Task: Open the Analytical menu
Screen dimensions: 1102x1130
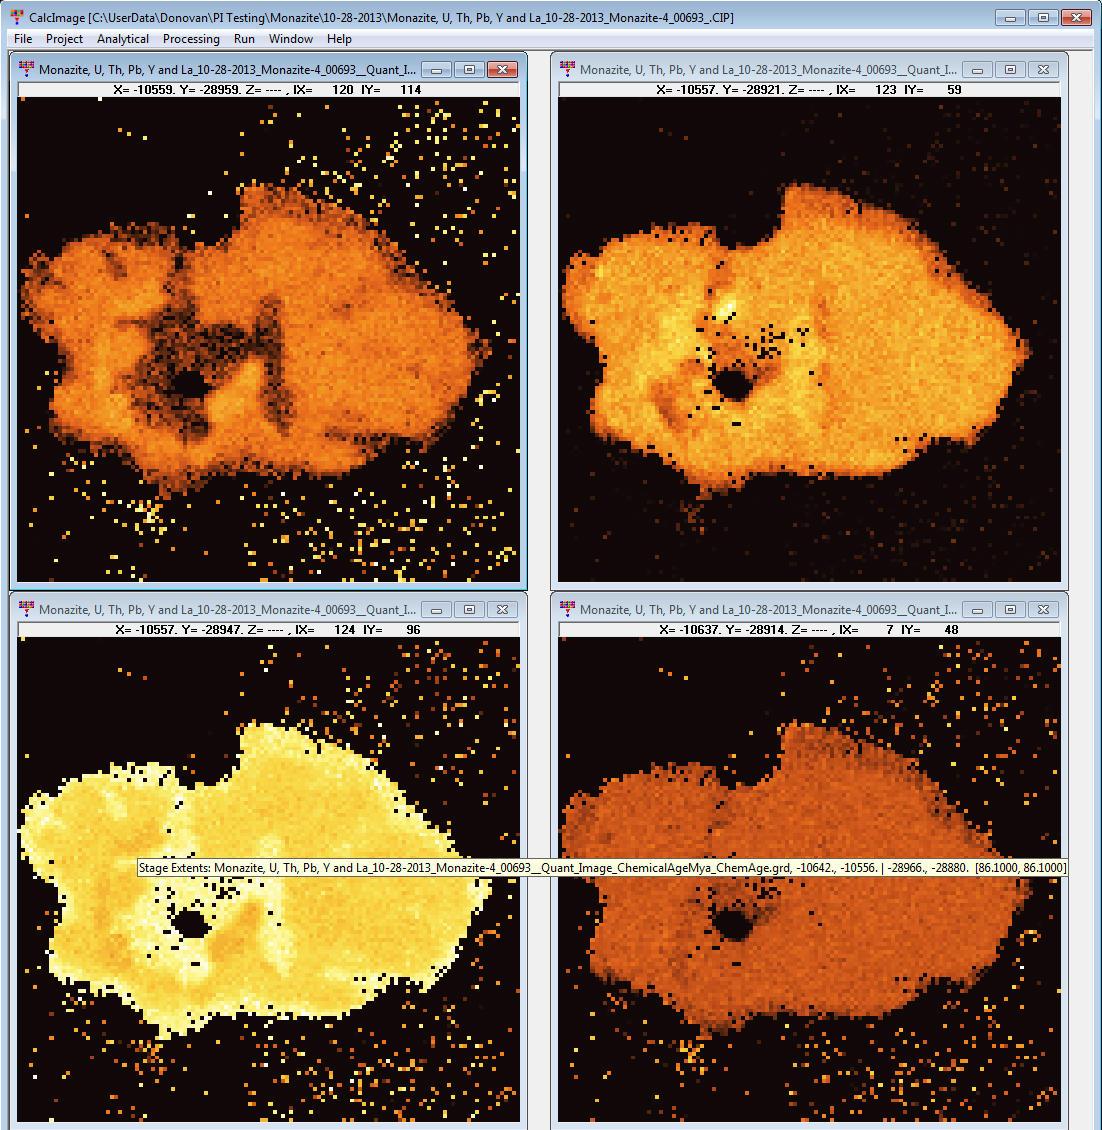Action: [123, 39]
